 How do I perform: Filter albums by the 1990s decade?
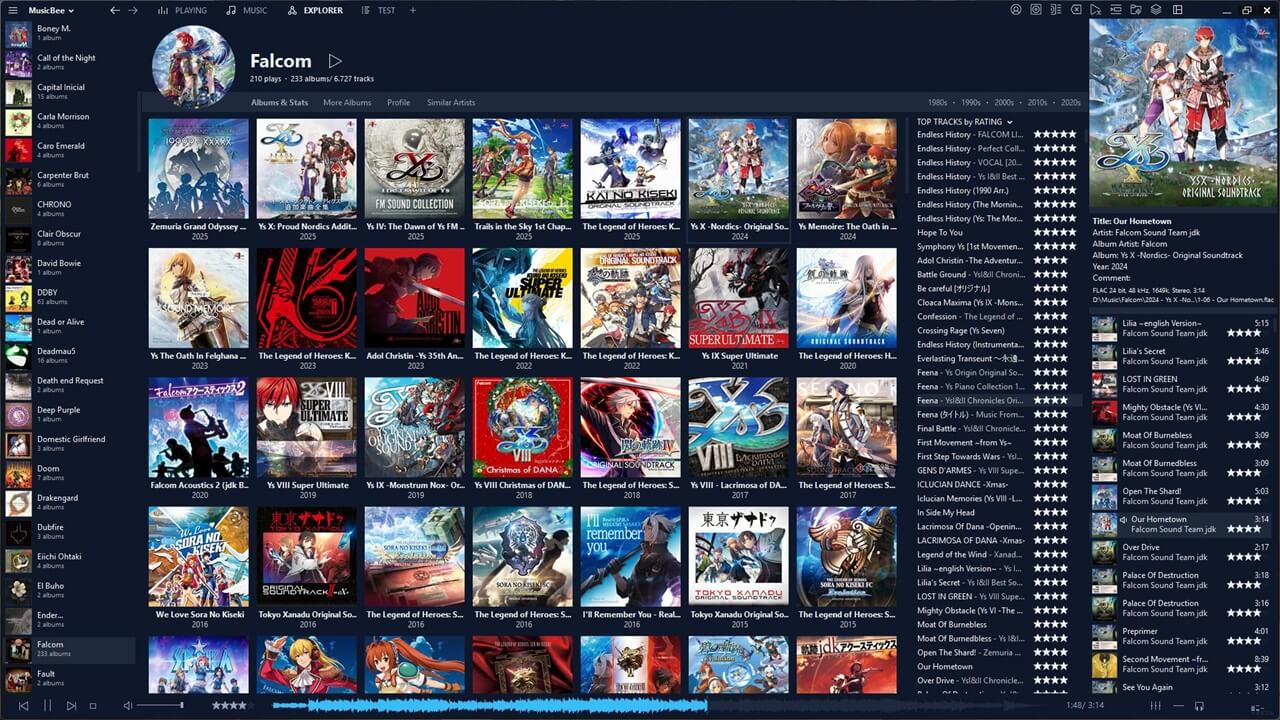(971, 102)
